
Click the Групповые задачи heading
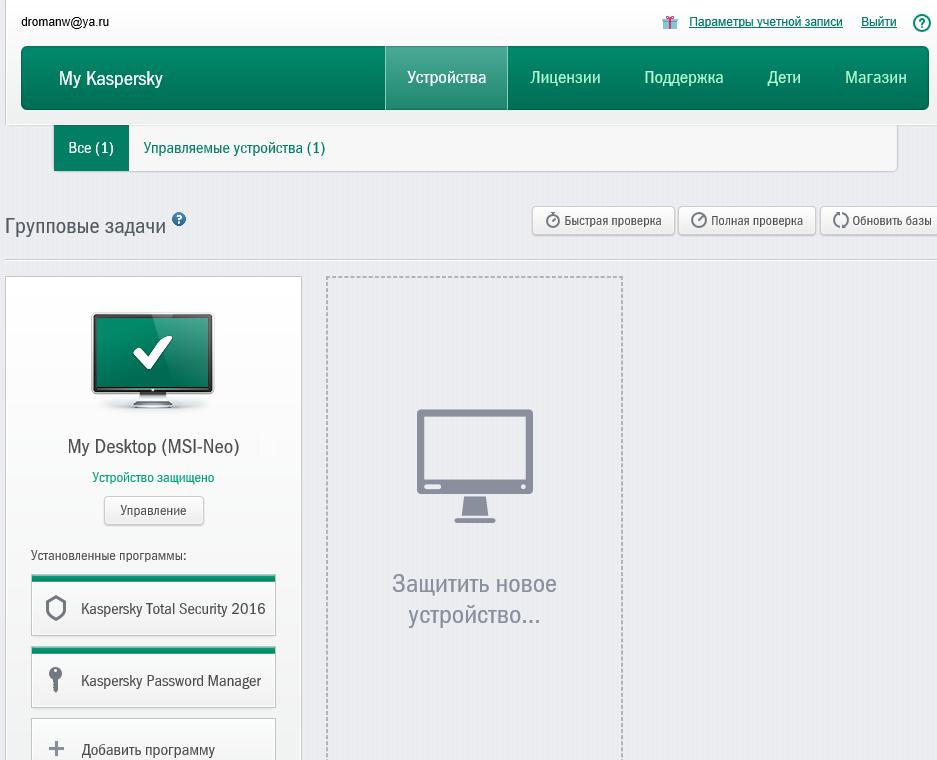(x=85, y=226)
